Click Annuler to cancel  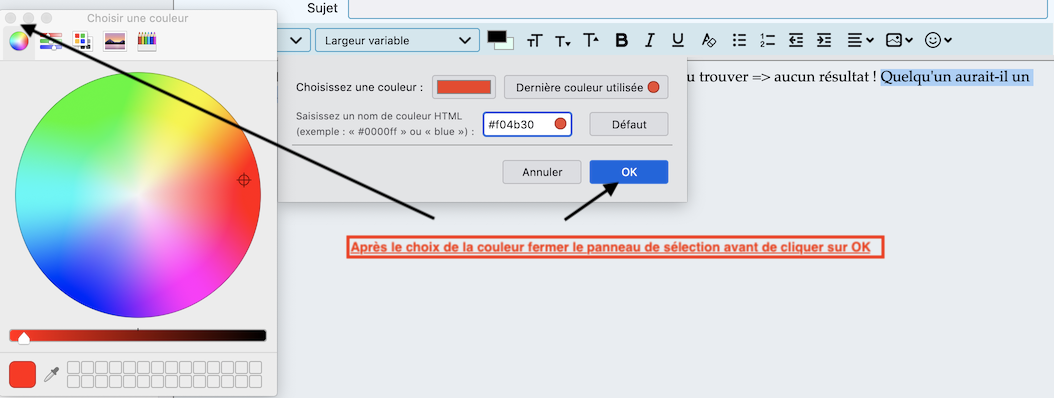[x=542, y=172]
